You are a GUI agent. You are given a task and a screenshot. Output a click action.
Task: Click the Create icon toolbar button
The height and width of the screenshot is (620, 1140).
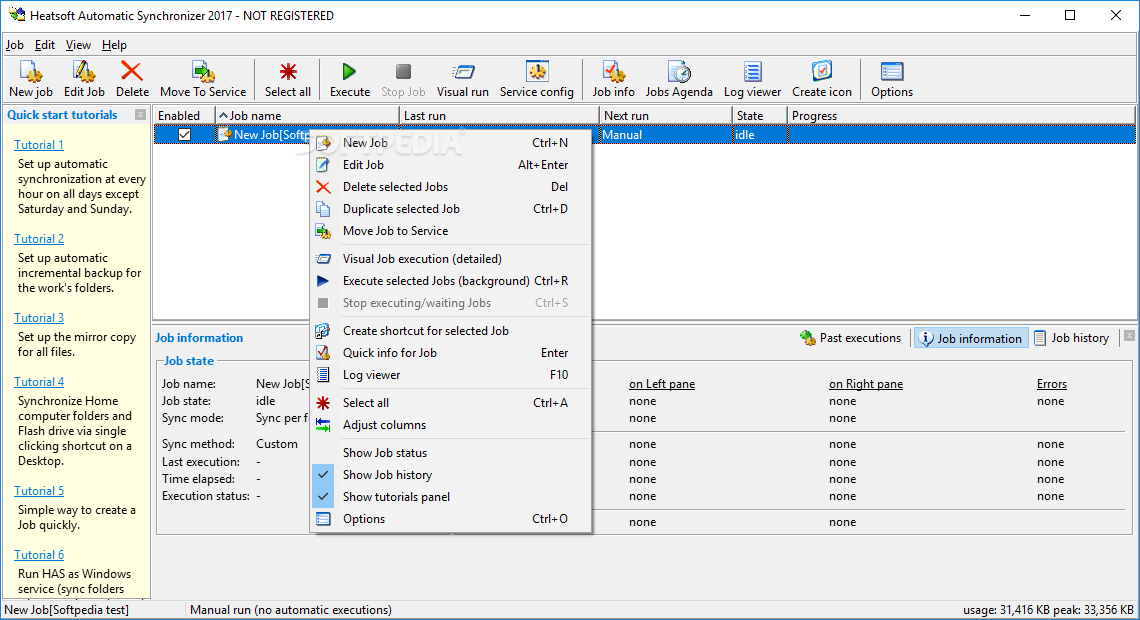point(822,79)
